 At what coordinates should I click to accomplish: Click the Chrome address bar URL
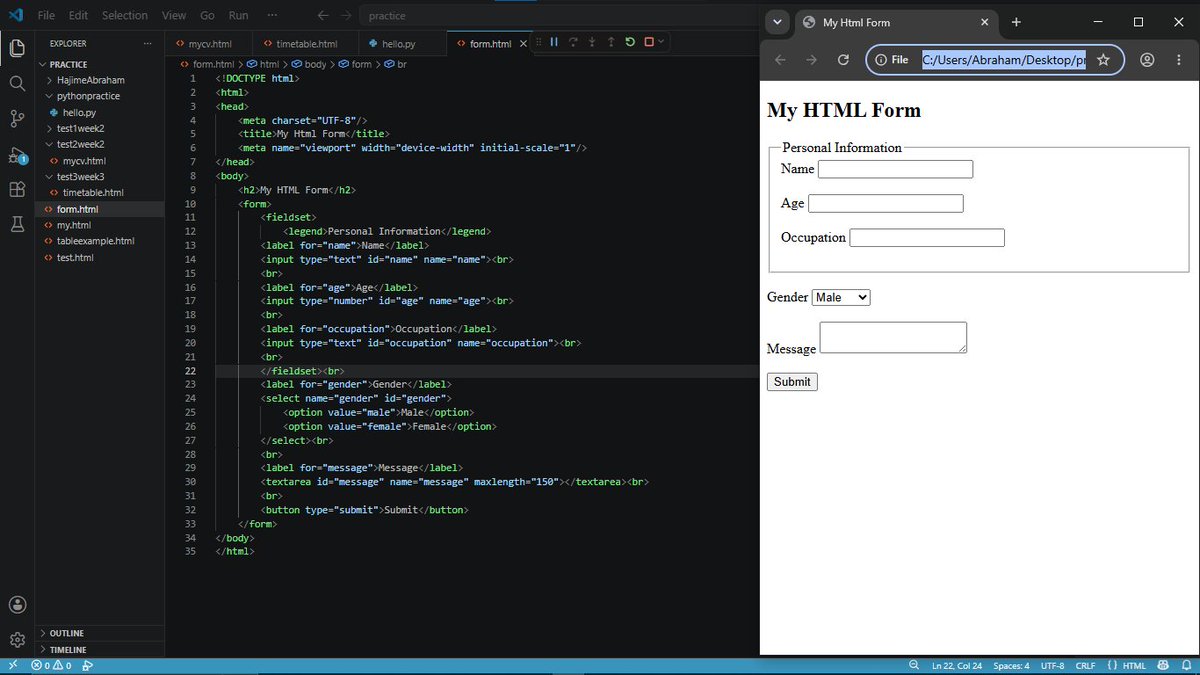click(x=1003, y=60)
